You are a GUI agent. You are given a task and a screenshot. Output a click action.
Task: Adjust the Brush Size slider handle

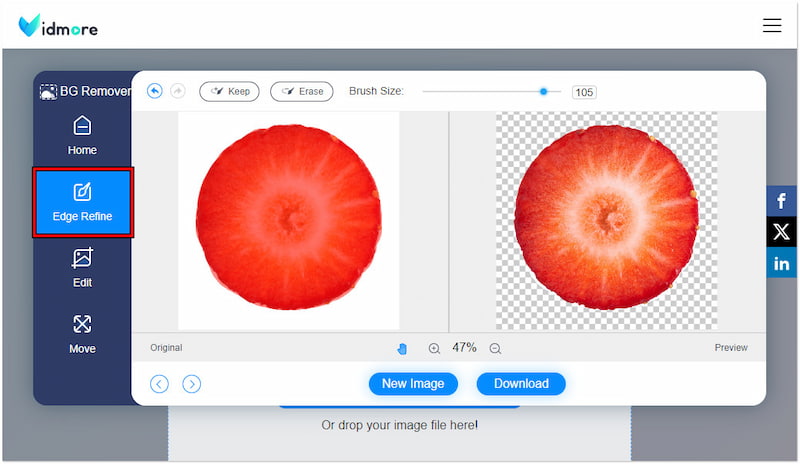543,91
